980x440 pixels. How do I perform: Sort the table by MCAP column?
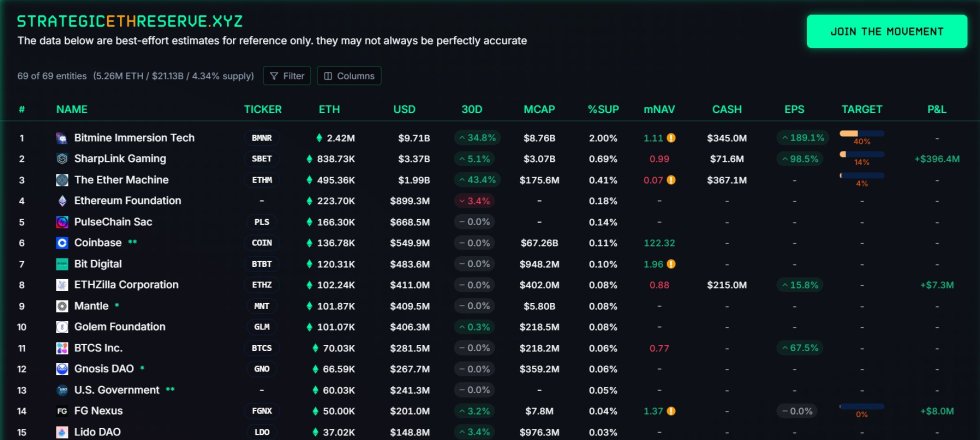[539, 109]
